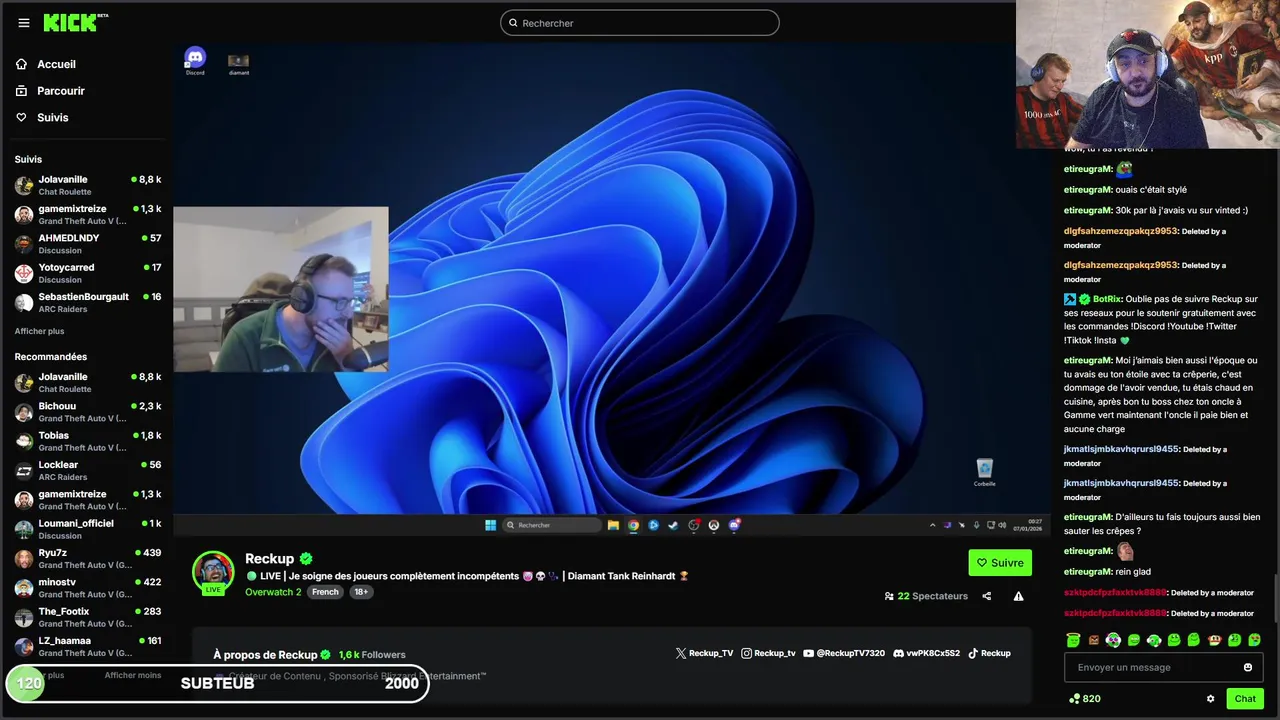Viewport: 1280px width, 720px height.
Task: Click the Parcourir browse icon
Action: coord(22,91)
